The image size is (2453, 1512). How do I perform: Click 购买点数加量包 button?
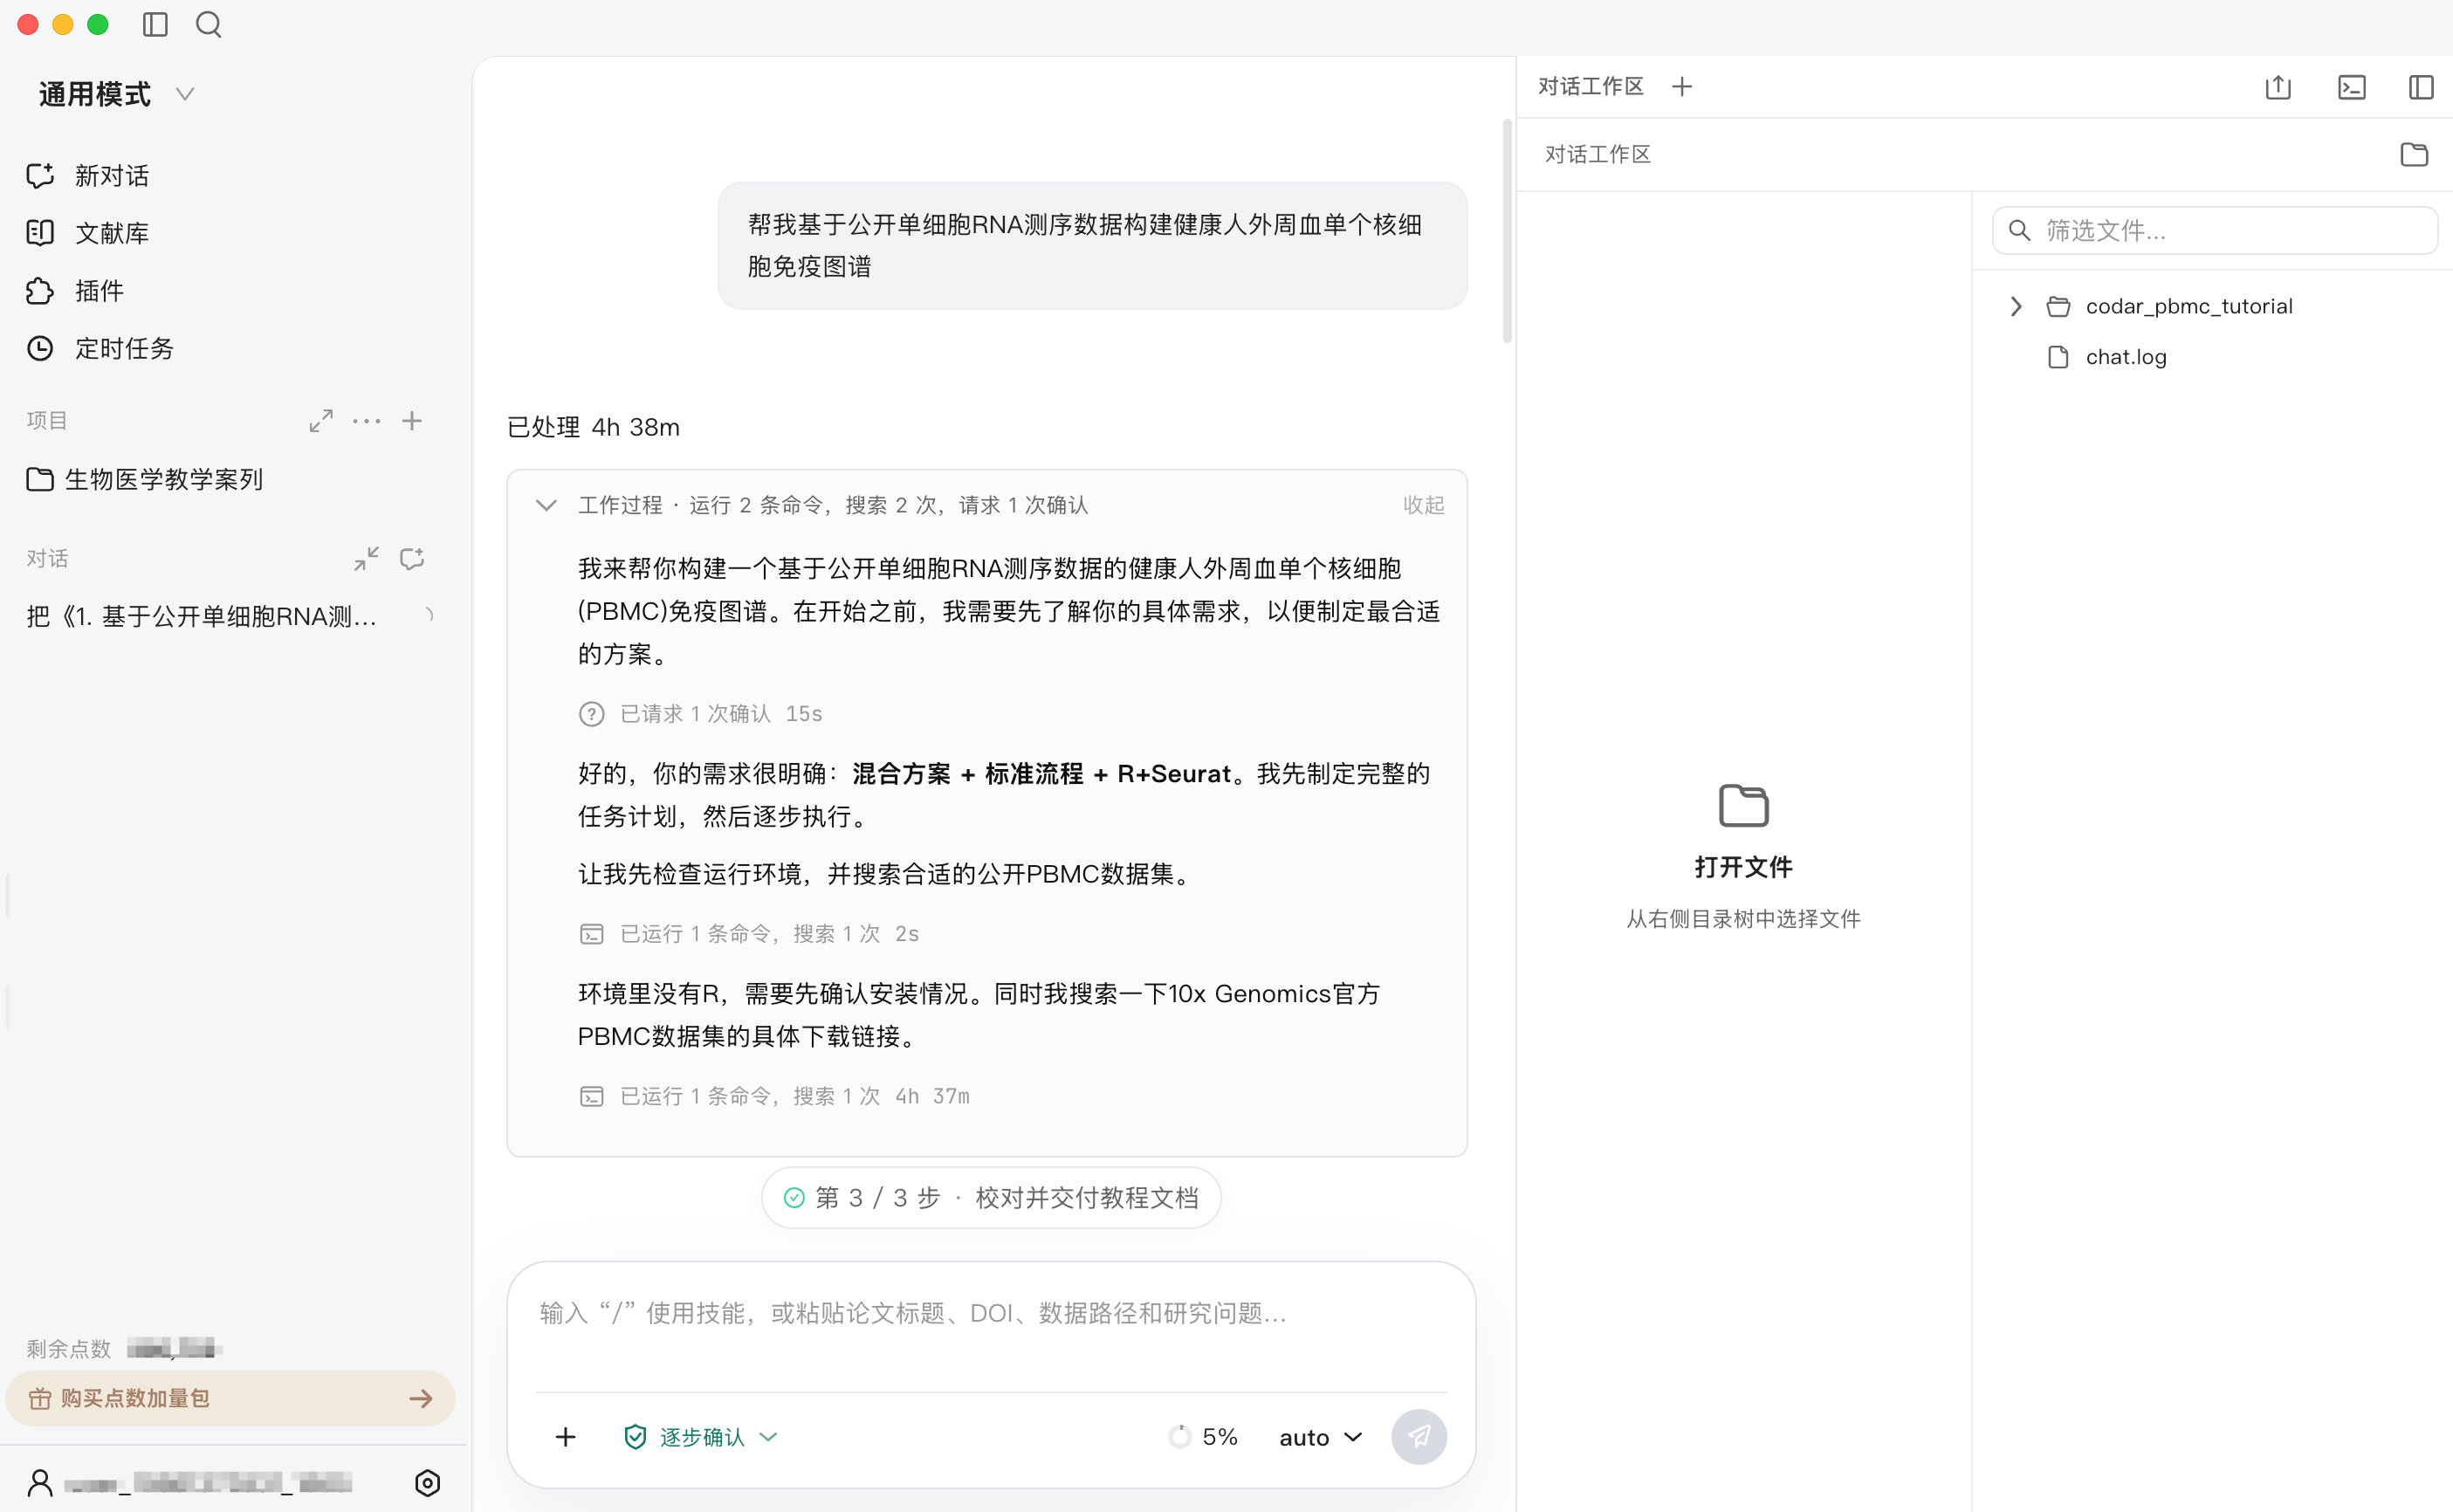coord(230,1398)
